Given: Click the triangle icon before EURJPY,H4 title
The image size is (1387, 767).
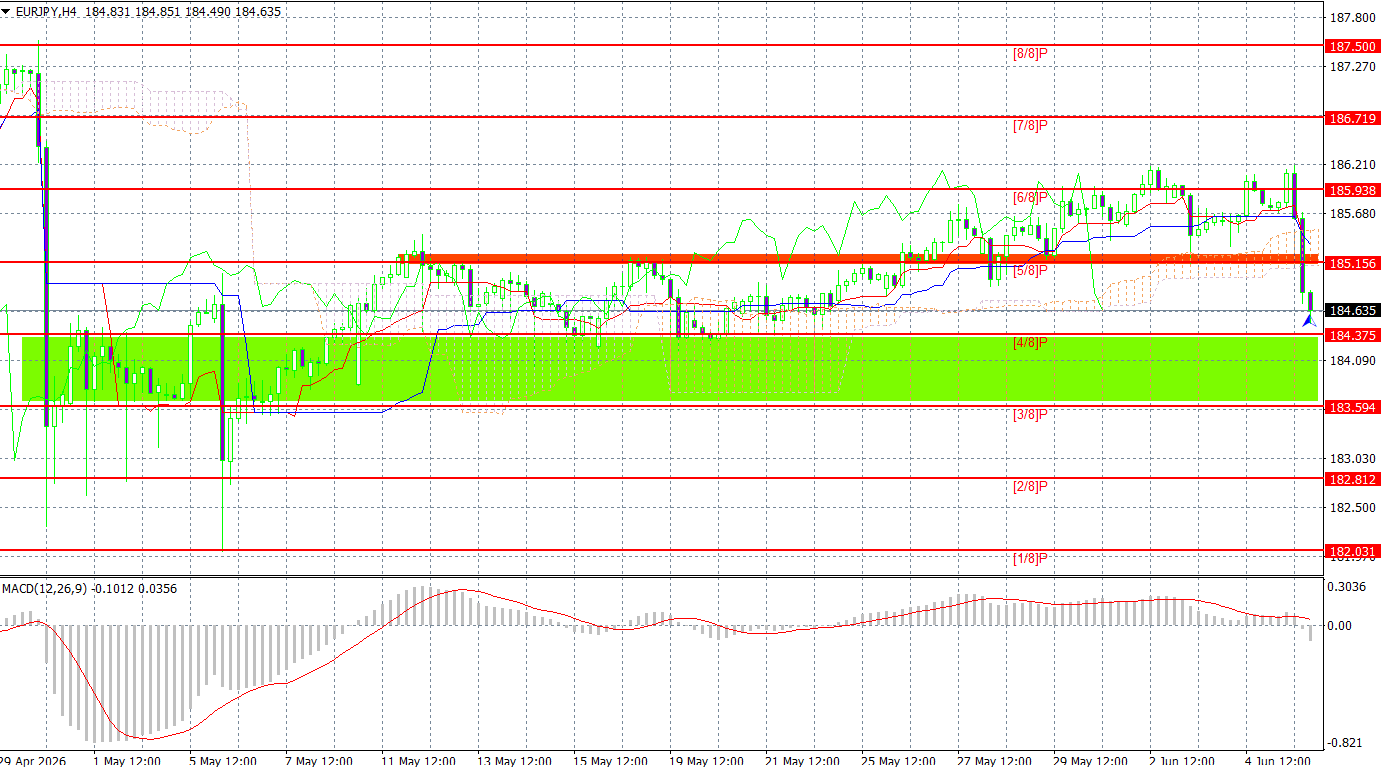Looking at the screenshot, I should pos(6,12).
